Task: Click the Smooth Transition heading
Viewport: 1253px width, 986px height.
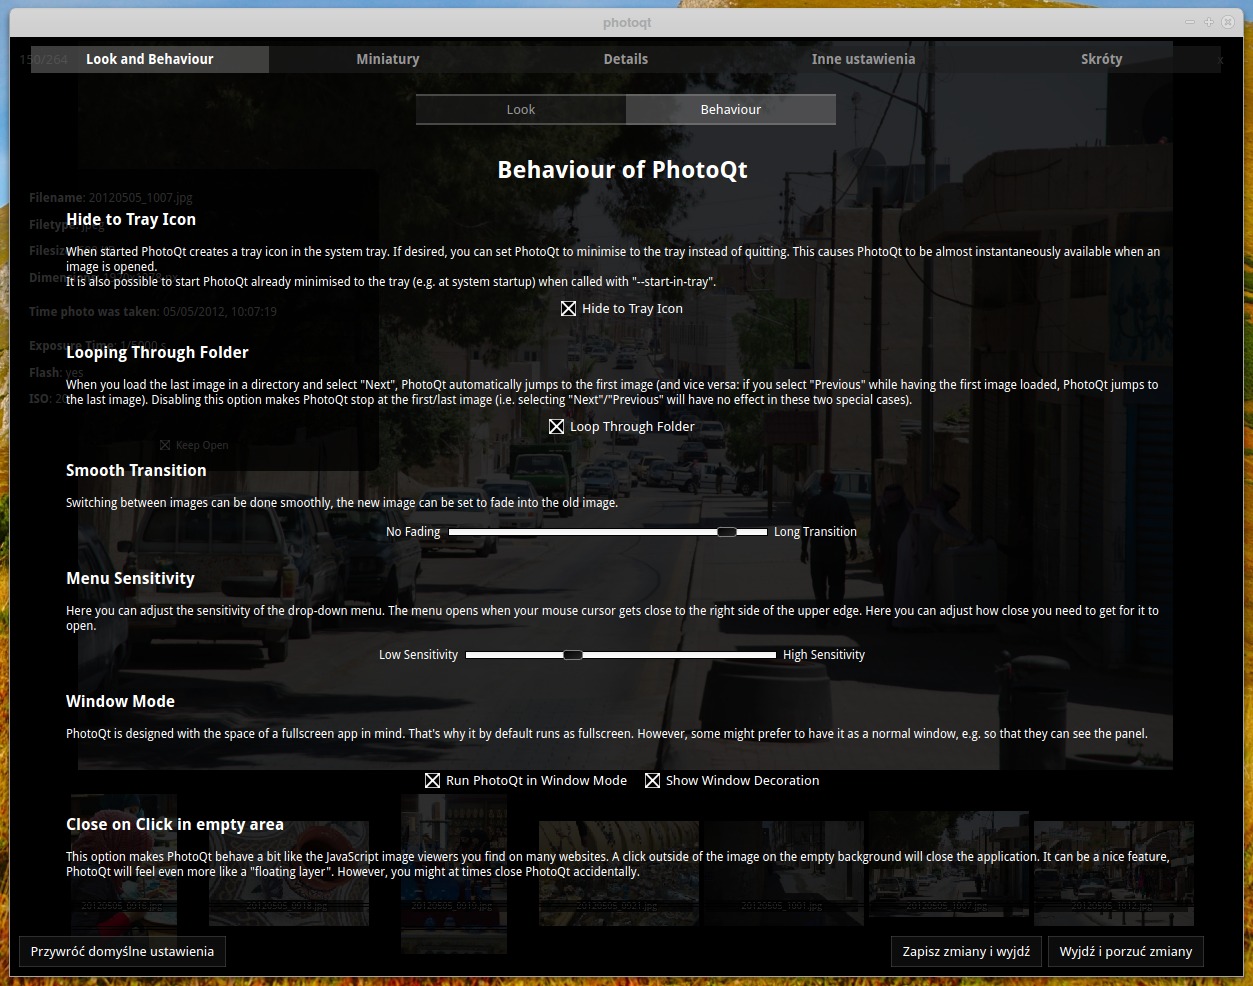Action: click(x=136, y=471)
